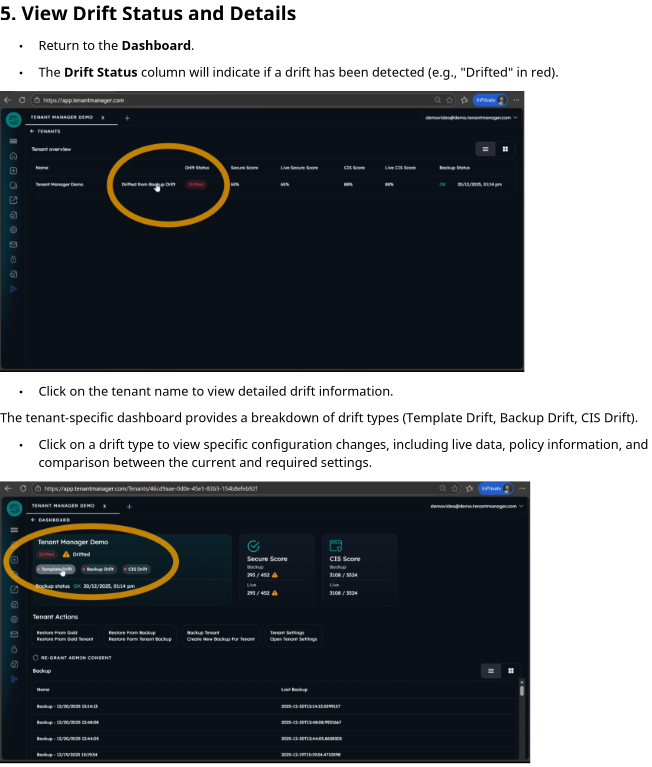Go back using the Tenants arrow

coord(32,131)
